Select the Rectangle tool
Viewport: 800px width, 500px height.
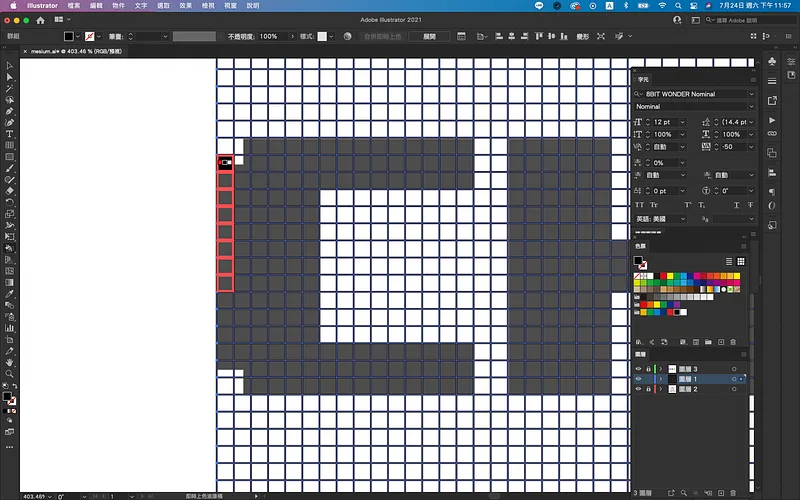click(x=9, y=157)
